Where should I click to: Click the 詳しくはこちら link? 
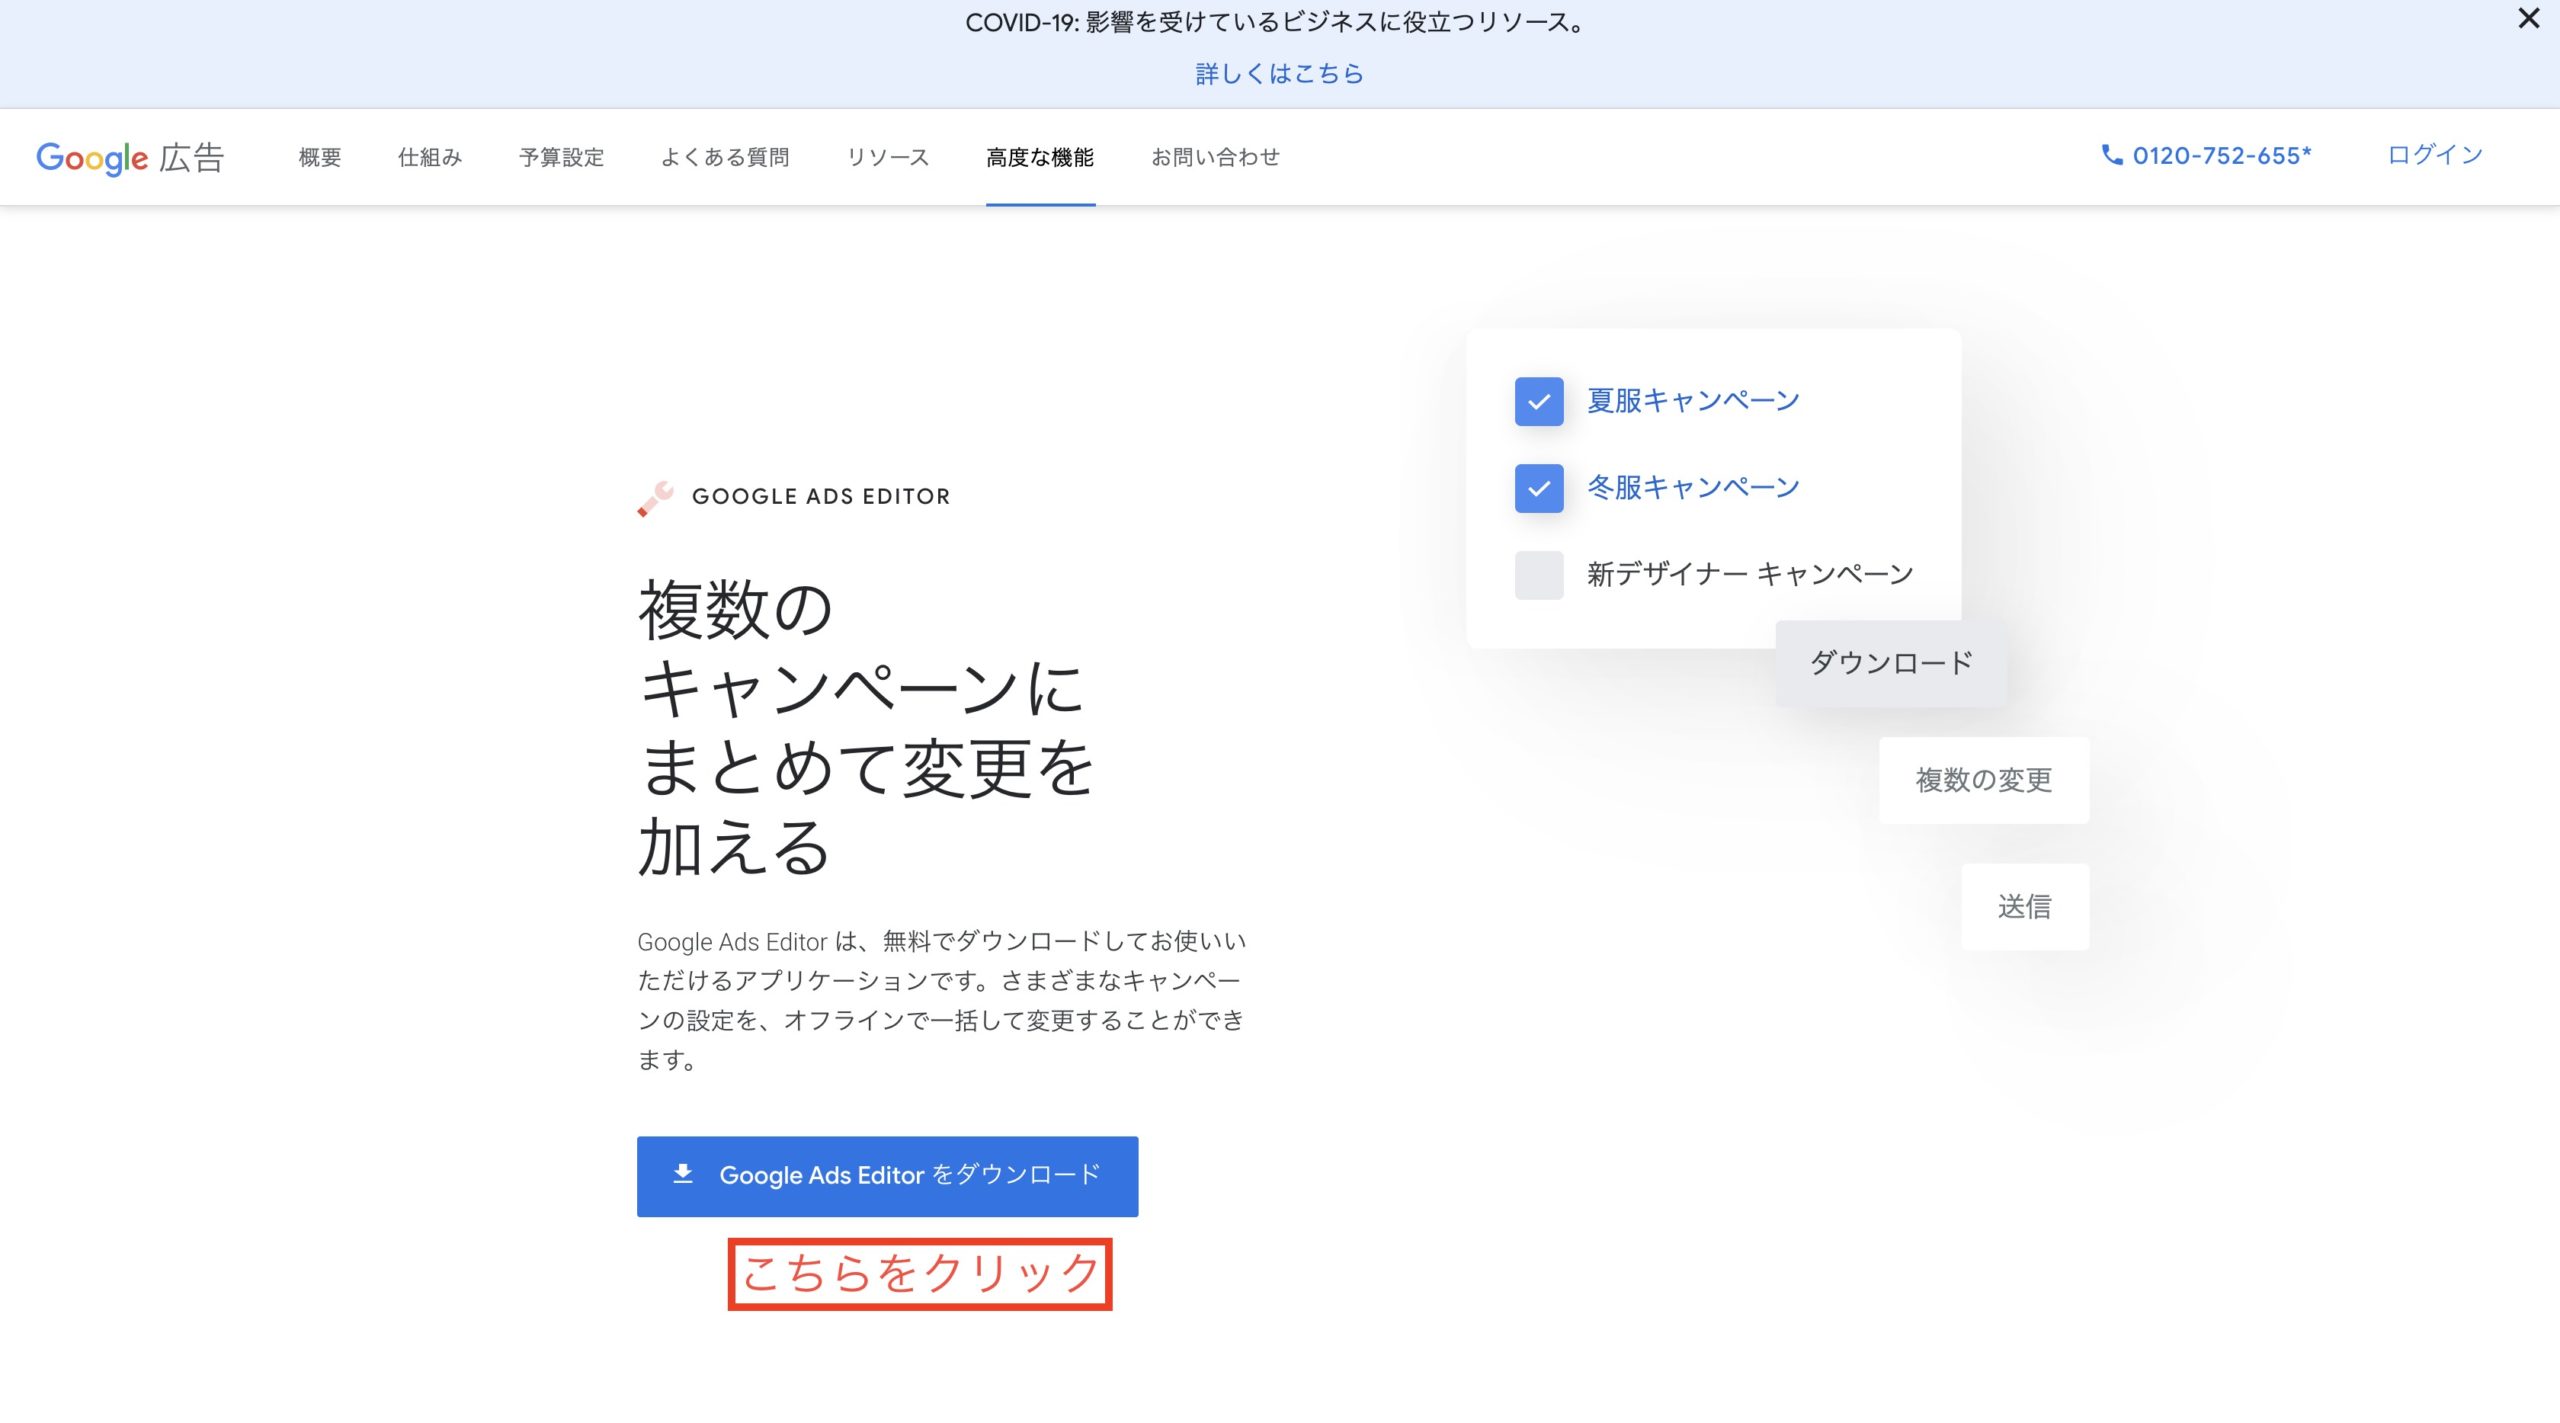[1278, 73]
